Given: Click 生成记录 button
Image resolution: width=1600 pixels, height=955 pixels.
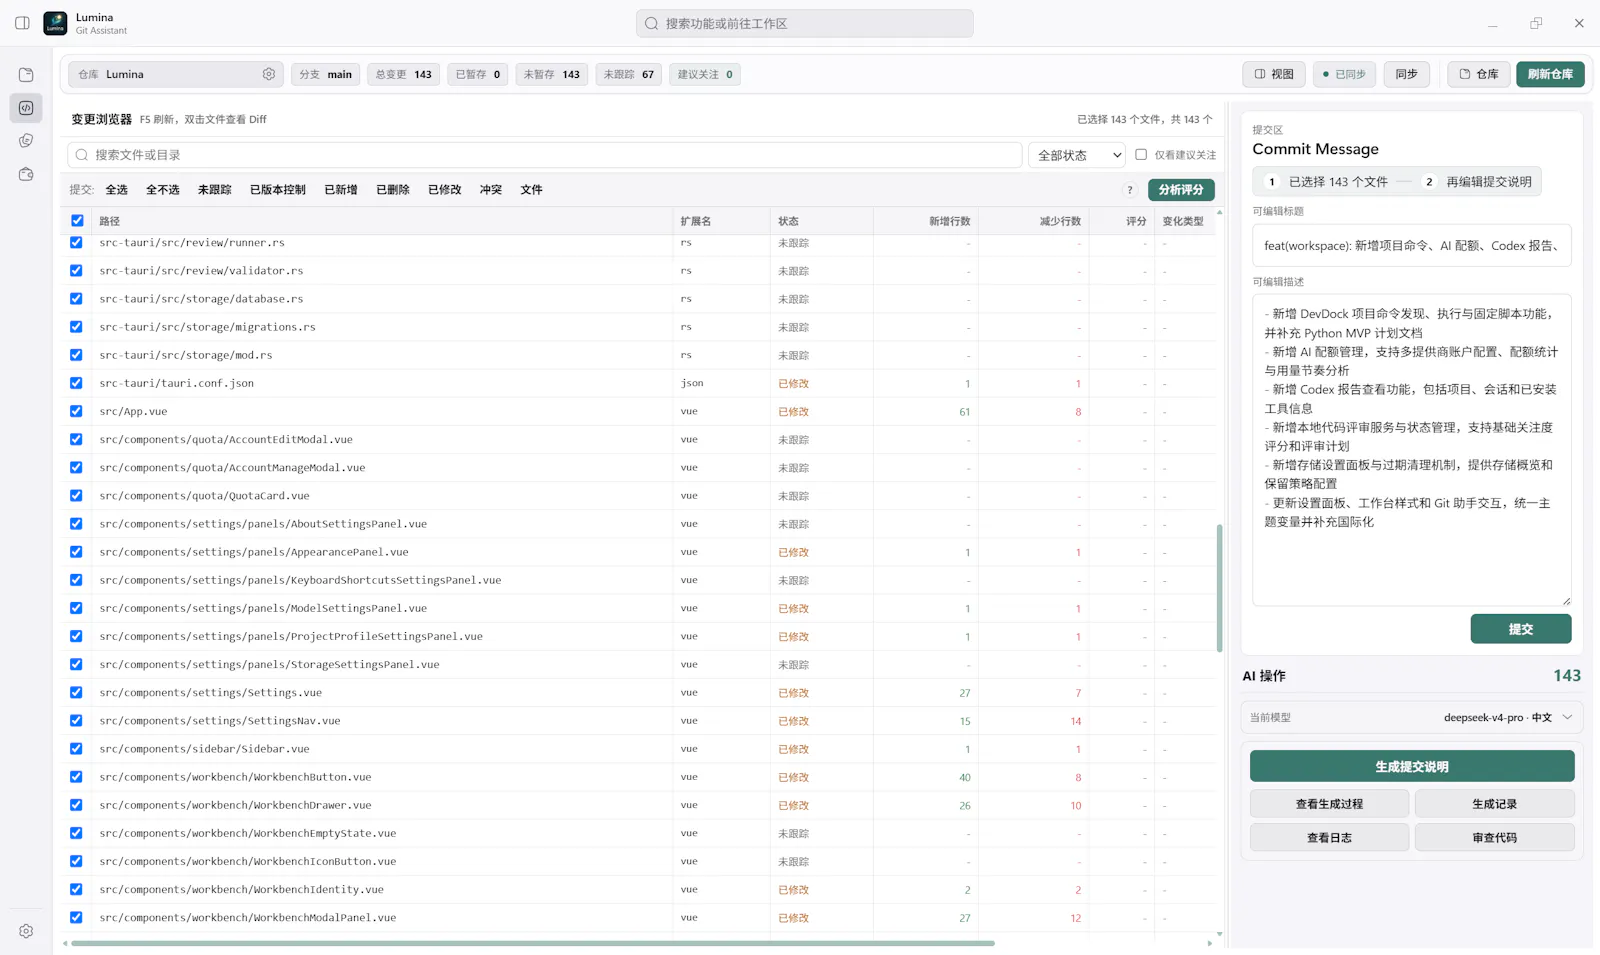Looking at the screenshot, I should pyautogui.click(x=1494, y=804).
